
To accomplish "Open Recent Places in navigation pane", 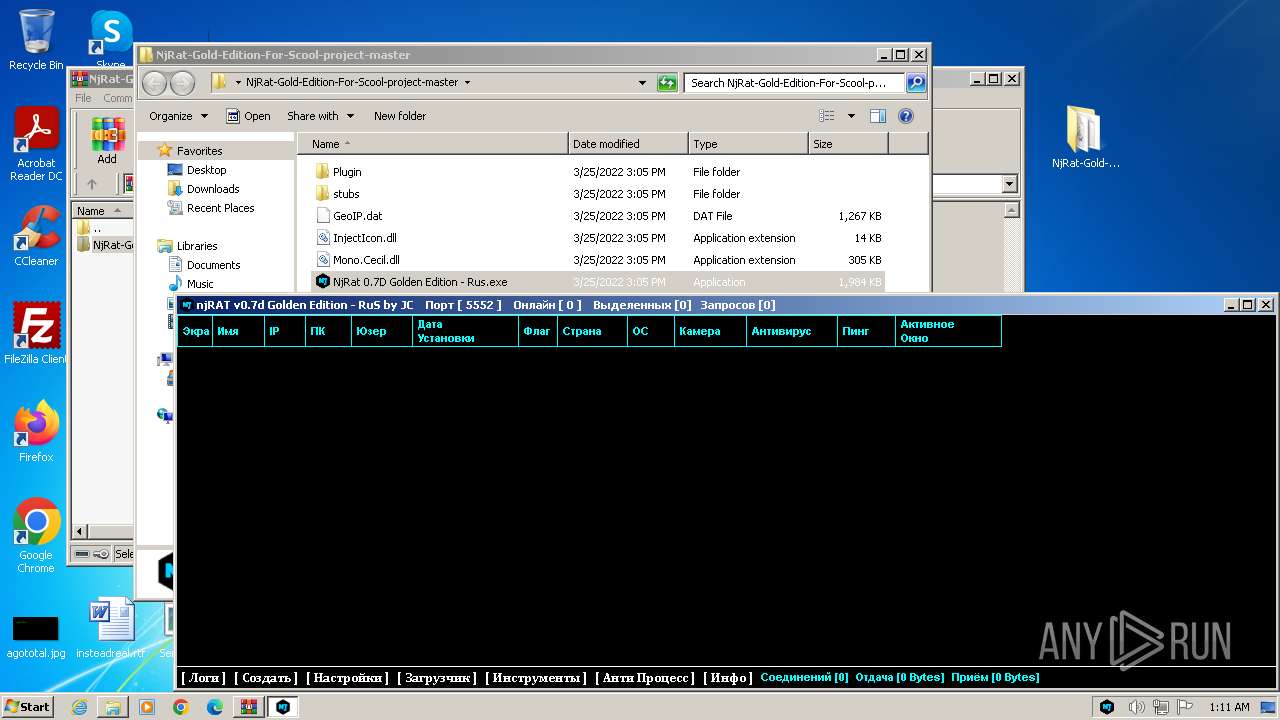I will point(220,208).
